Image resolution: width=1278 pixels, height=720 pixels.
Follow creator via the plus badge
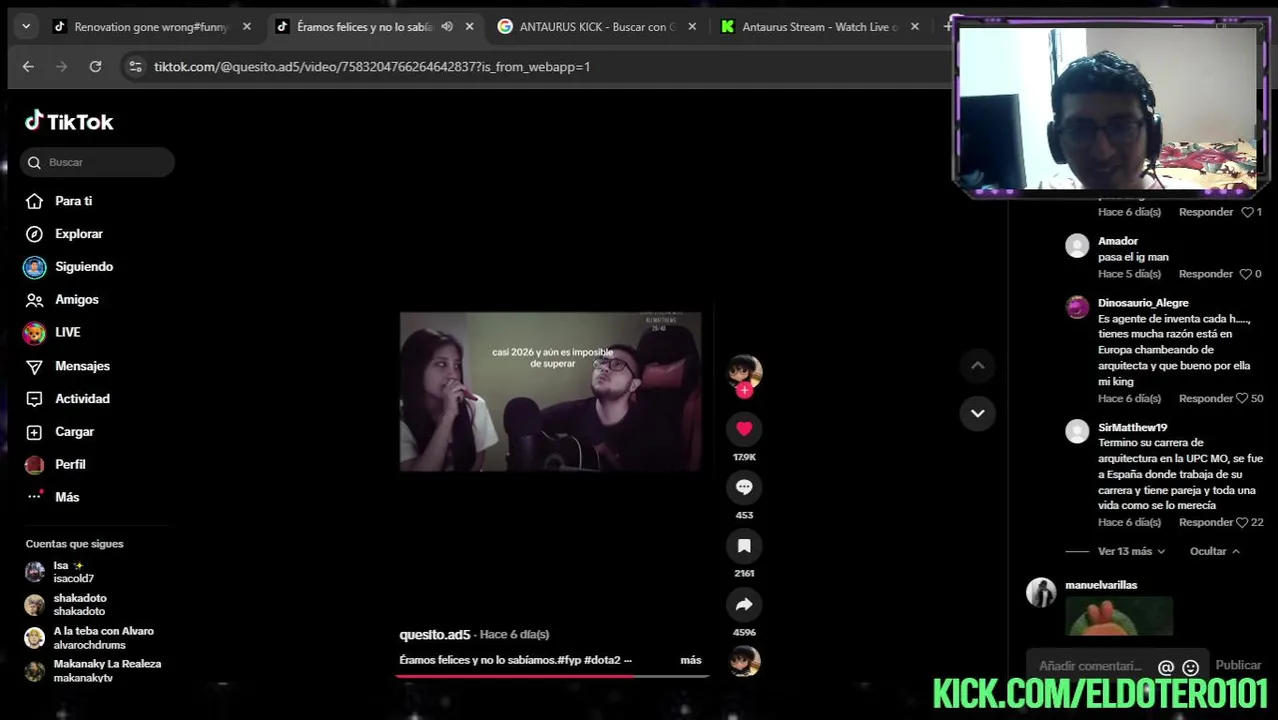pyautogui.click(x=744, y=391)
